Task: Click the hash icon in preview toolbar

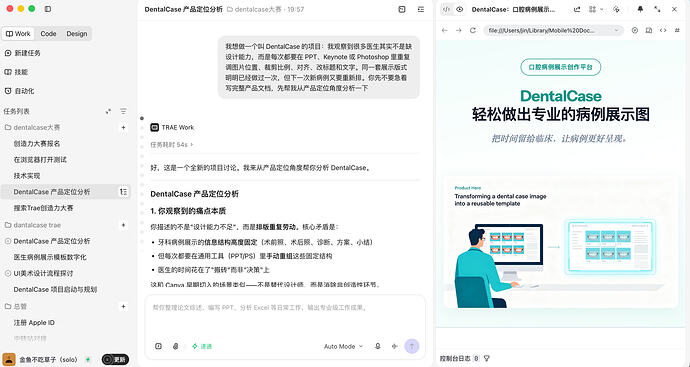Action: pos(677,30)
